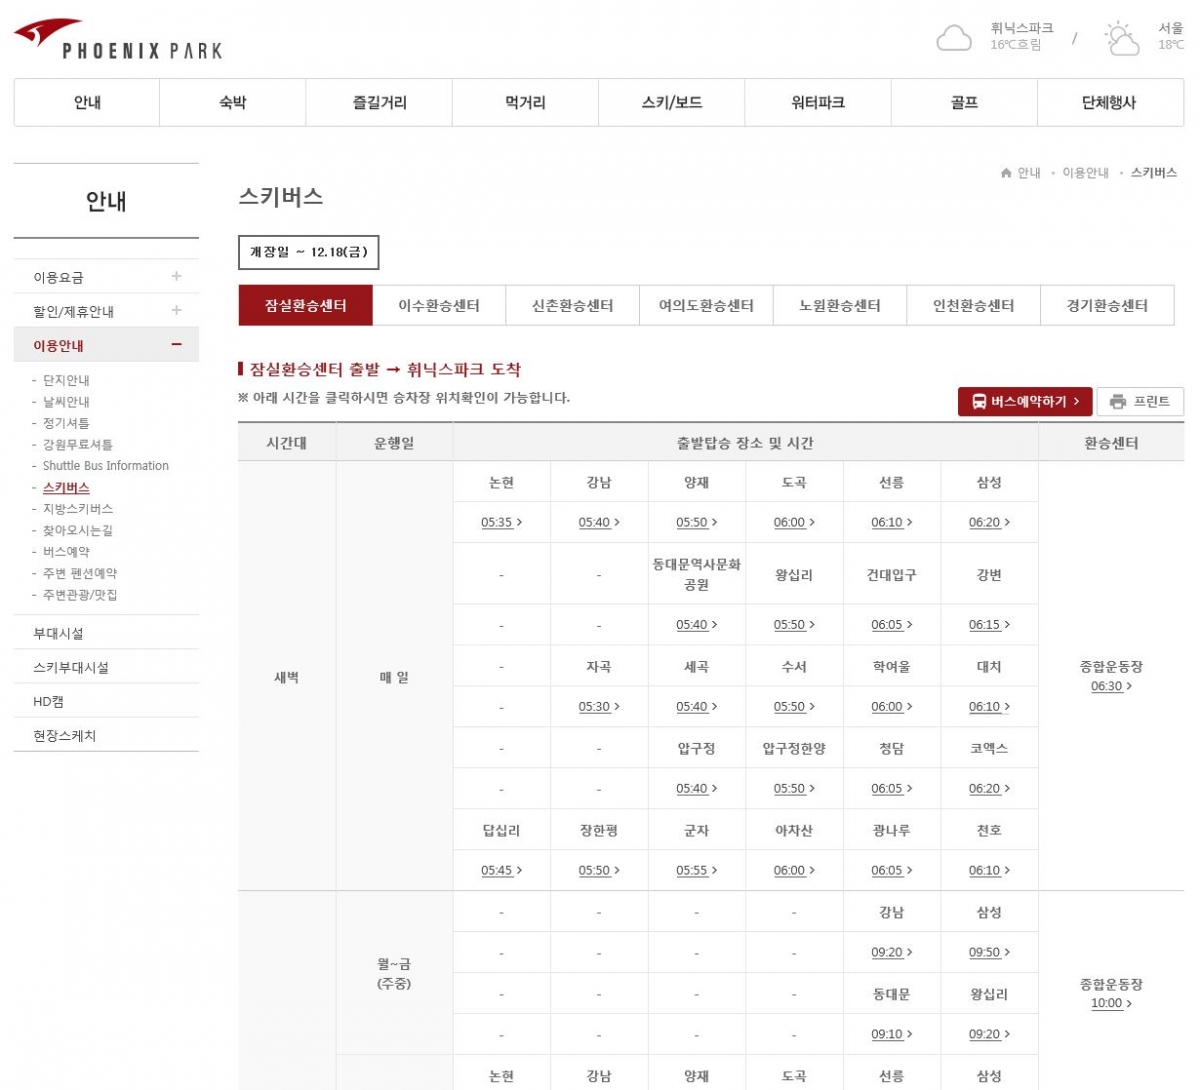Click the bus icon on 버스예약하기 button

click(x=979, y=402)
